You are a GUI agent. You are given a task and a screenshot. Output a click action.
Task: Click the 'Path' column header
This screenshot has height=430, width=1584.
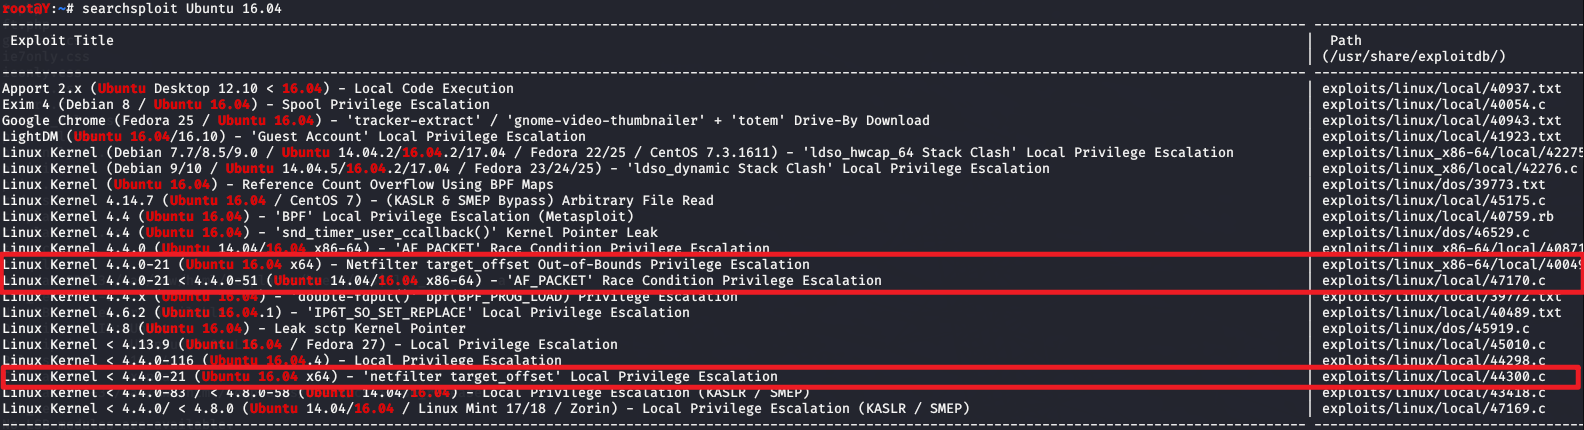[x=1346, y=41]
